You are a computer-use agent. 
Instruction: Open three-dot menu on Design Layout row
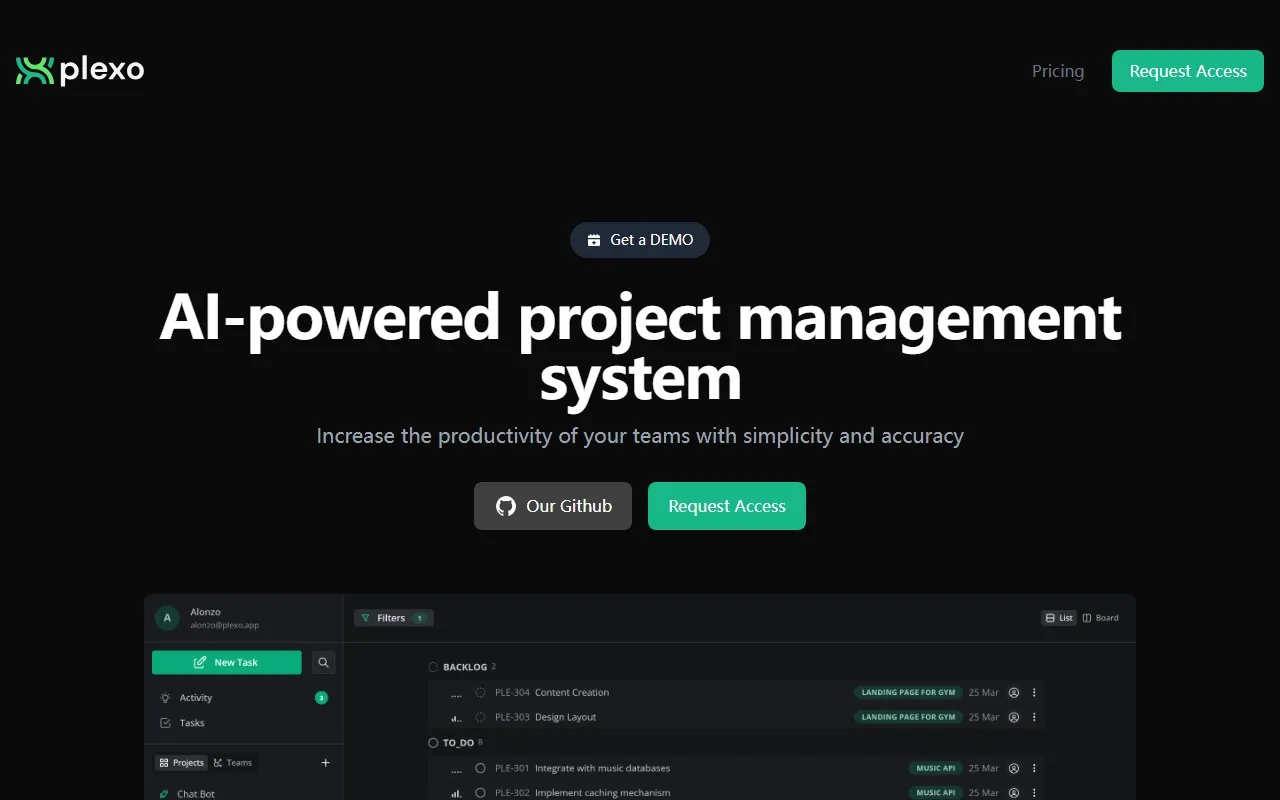point(1034,717)
